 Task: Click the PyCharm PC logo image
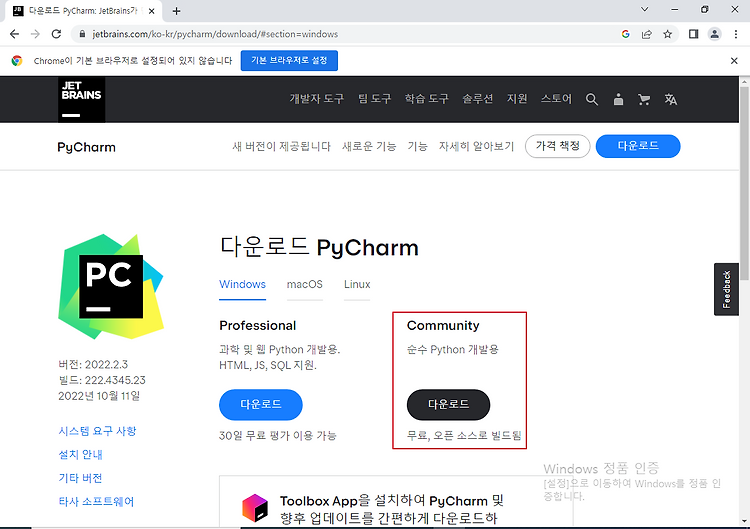(x=111, y=287)
